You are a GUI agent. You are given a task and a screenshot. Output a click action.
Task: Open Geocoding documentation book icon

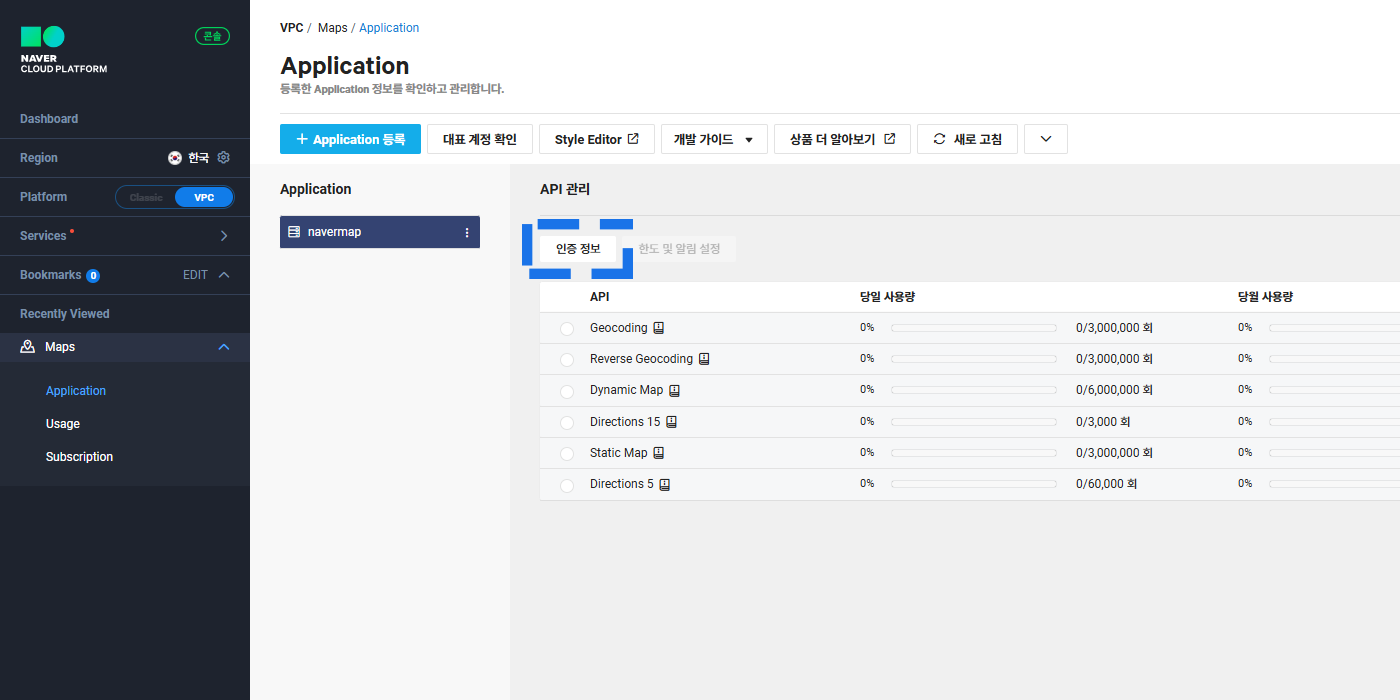pyautogui.click(x=659, y=328)
